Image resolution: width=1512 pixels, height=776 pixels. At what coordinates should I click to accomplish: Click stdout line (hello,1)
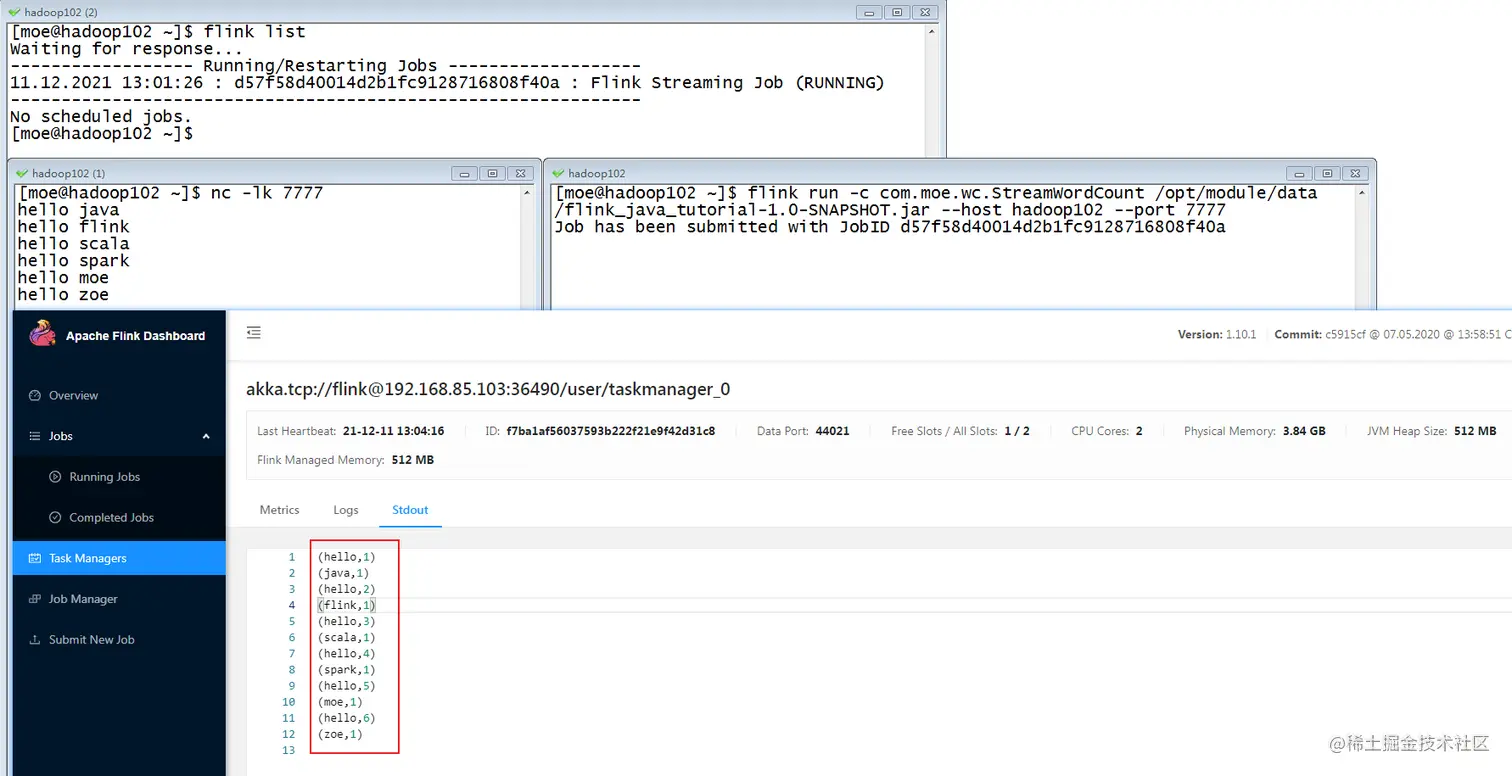[346, 557]
